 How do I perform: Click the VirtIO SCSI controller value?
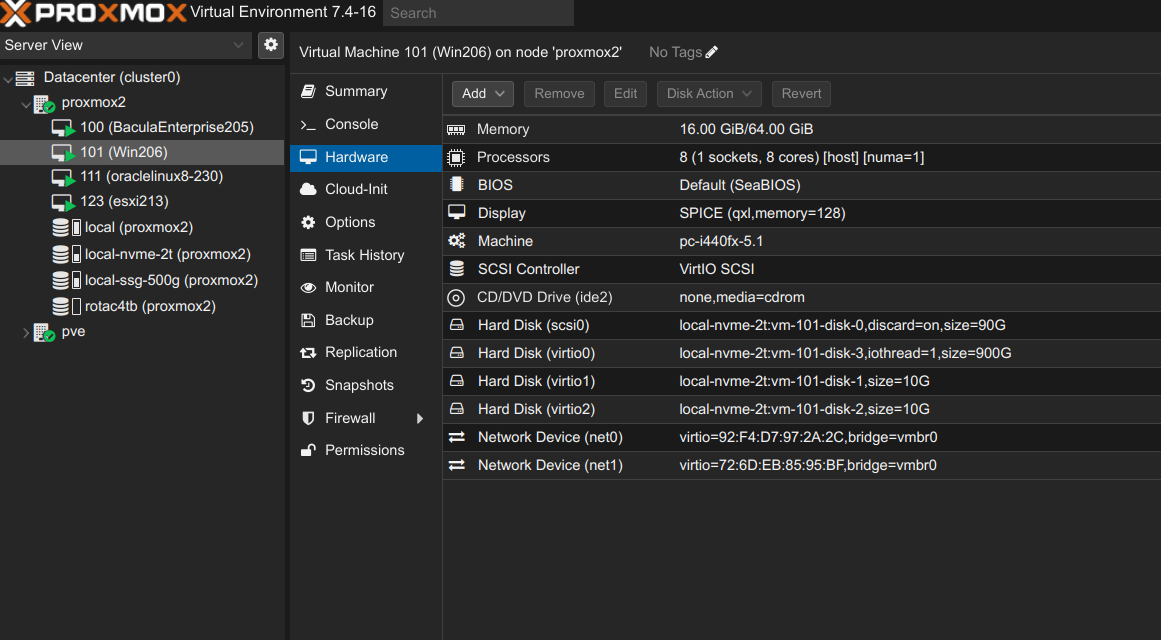pyautogui.click(x=717, y=269)
